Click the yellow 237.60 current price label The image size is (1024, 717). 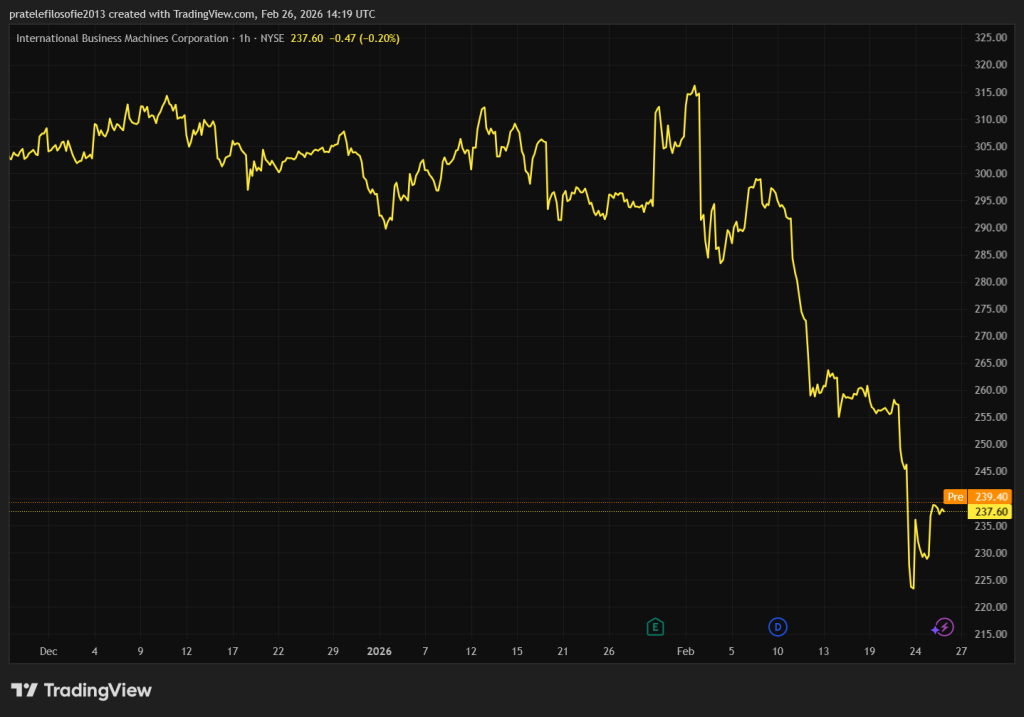click(x=990, y=511)
